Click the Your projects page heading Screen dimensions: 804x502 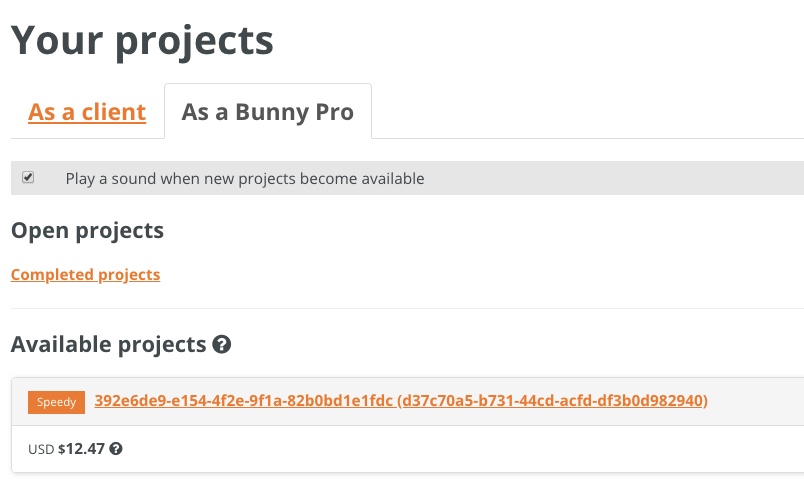pos(141,40)
